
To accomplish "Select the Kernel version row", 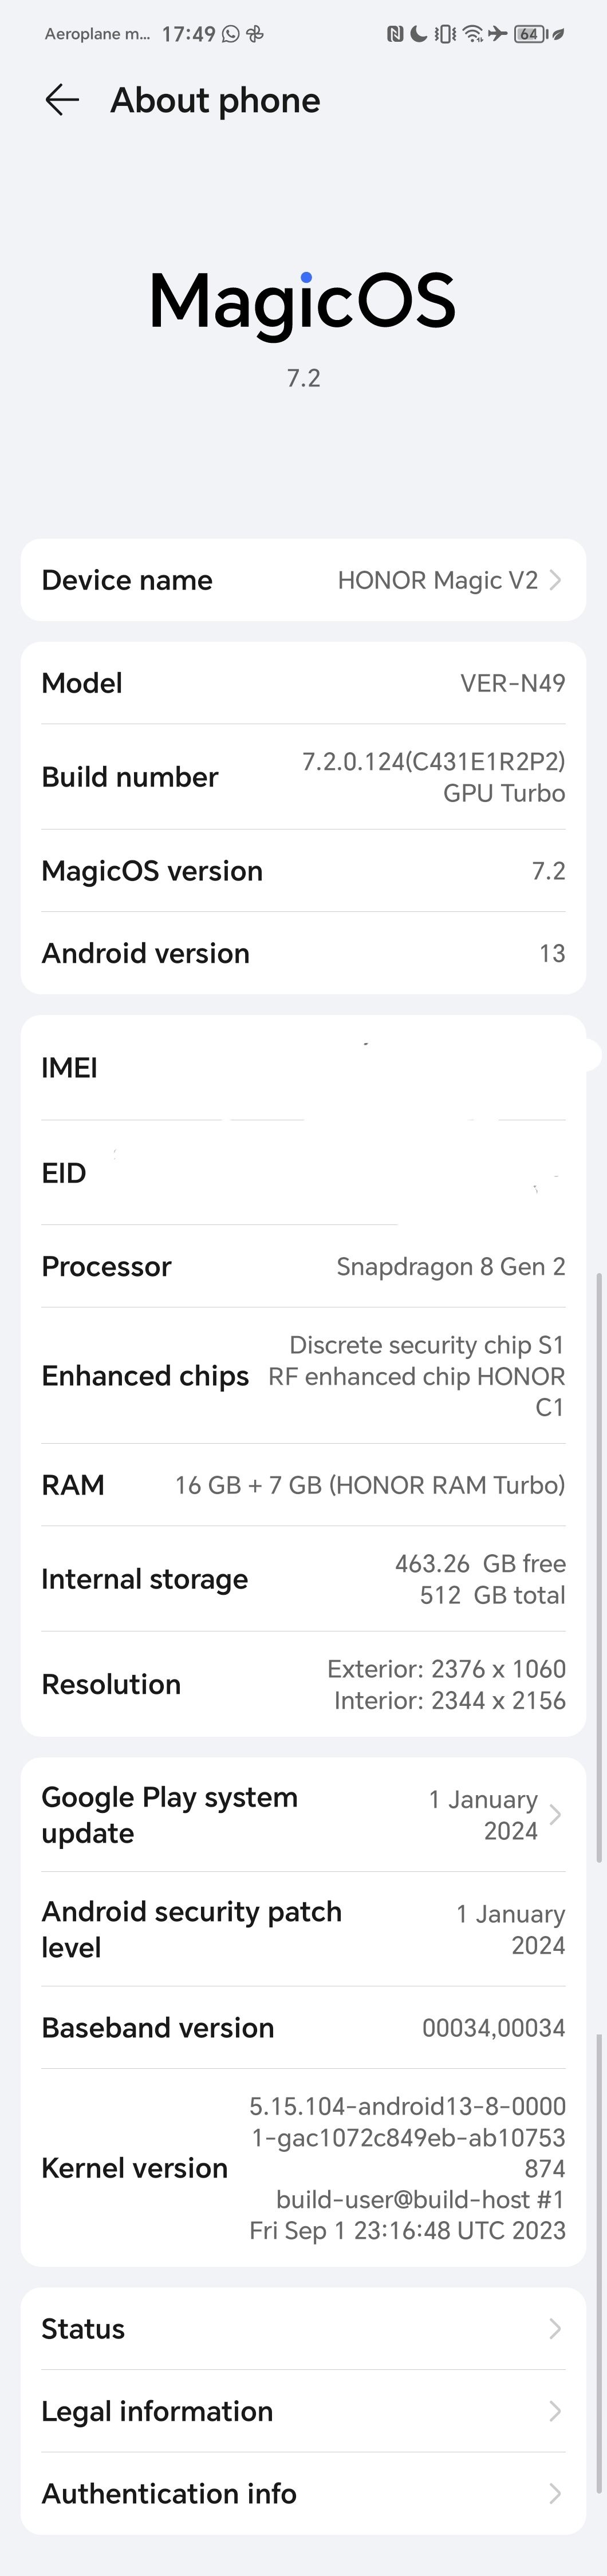I will point(303,2167).
